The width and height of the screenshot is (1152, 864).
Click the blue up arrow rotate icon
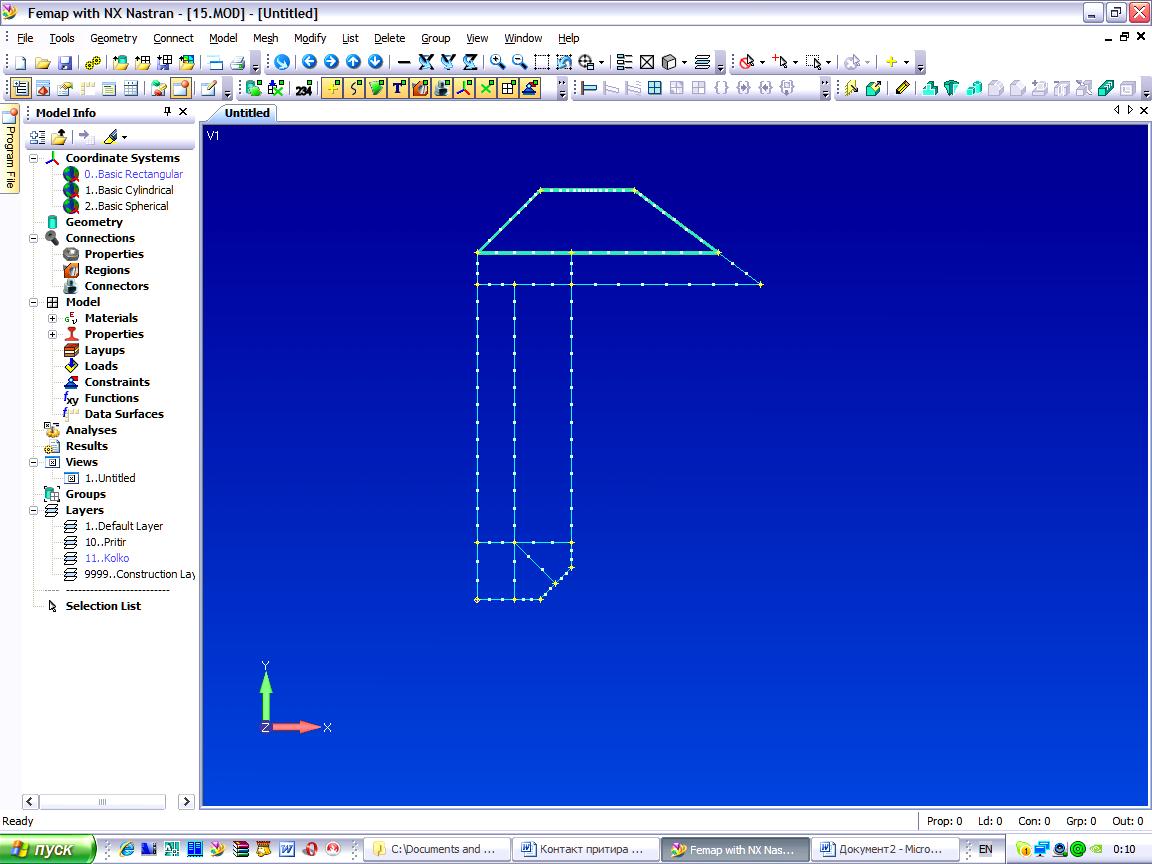click(353, 62)
